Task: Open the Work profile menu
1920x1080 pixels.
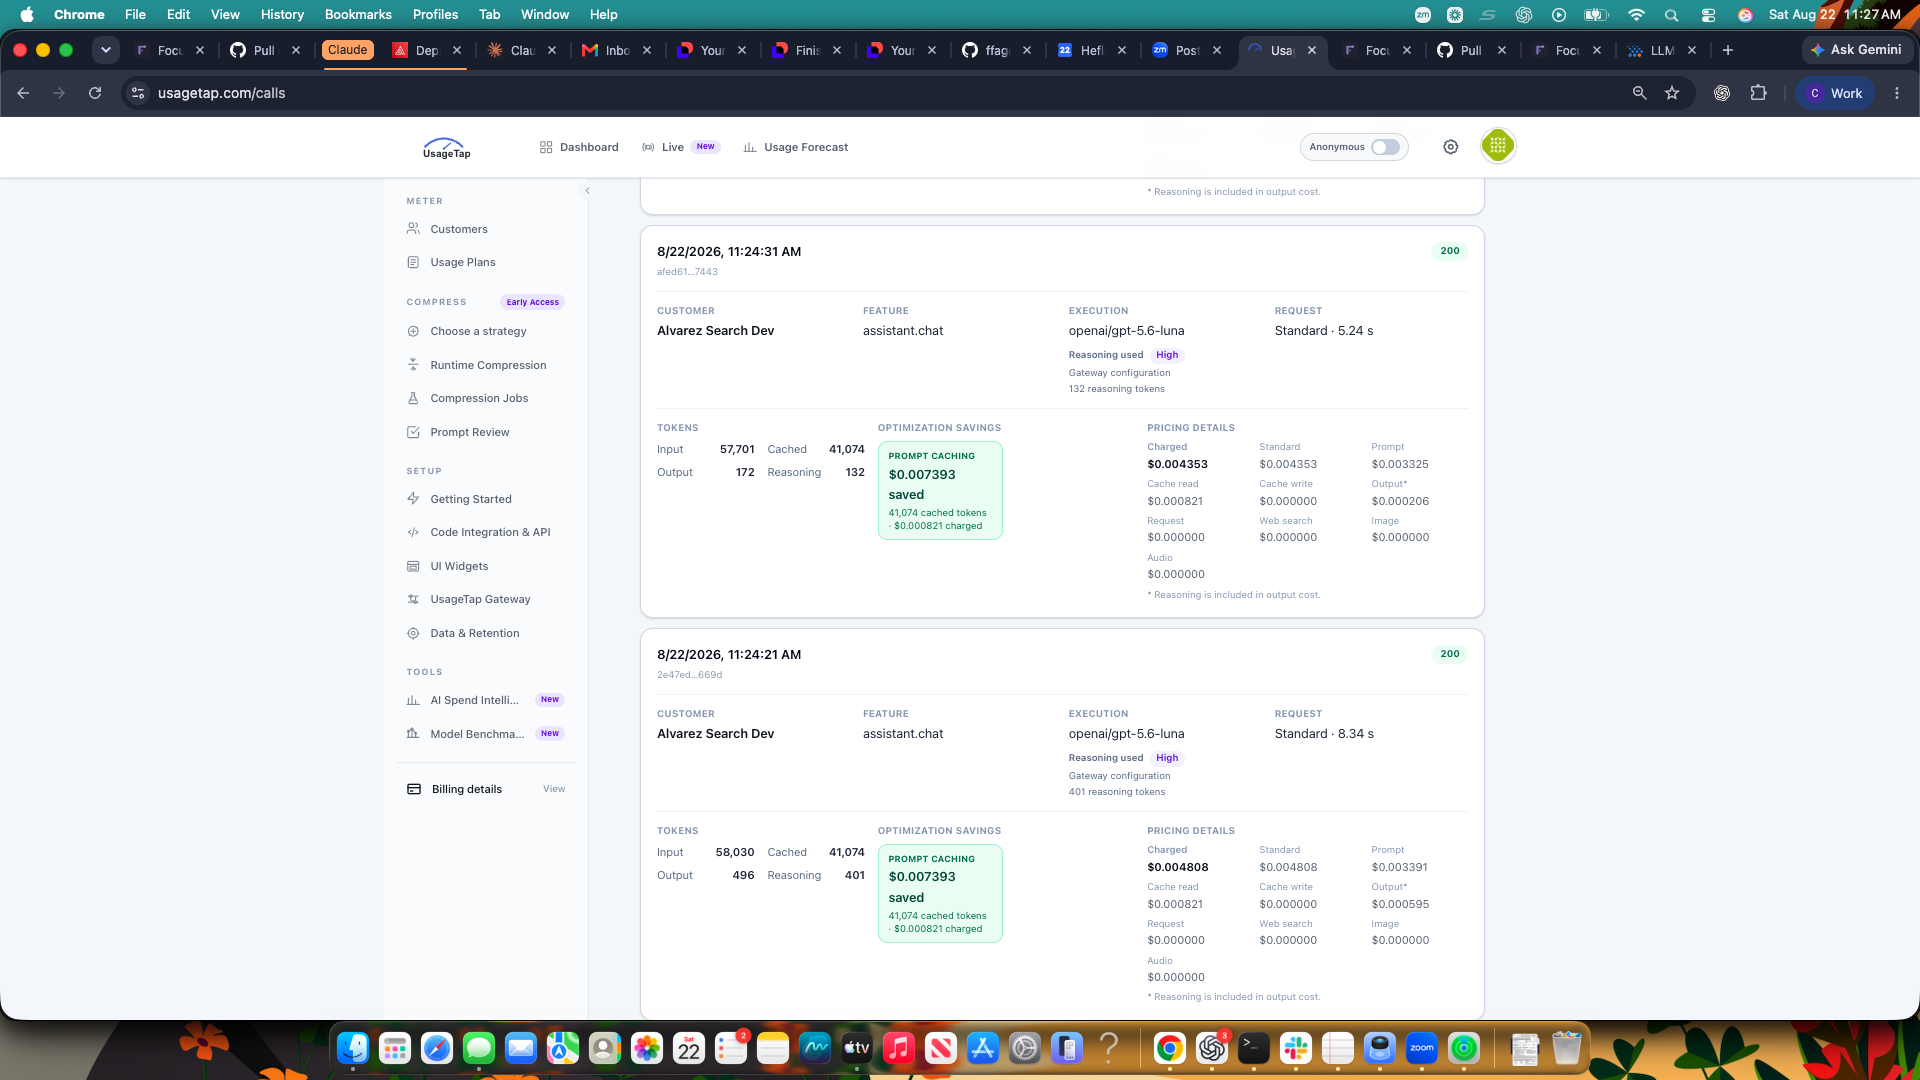Action: click(1835, 93)
